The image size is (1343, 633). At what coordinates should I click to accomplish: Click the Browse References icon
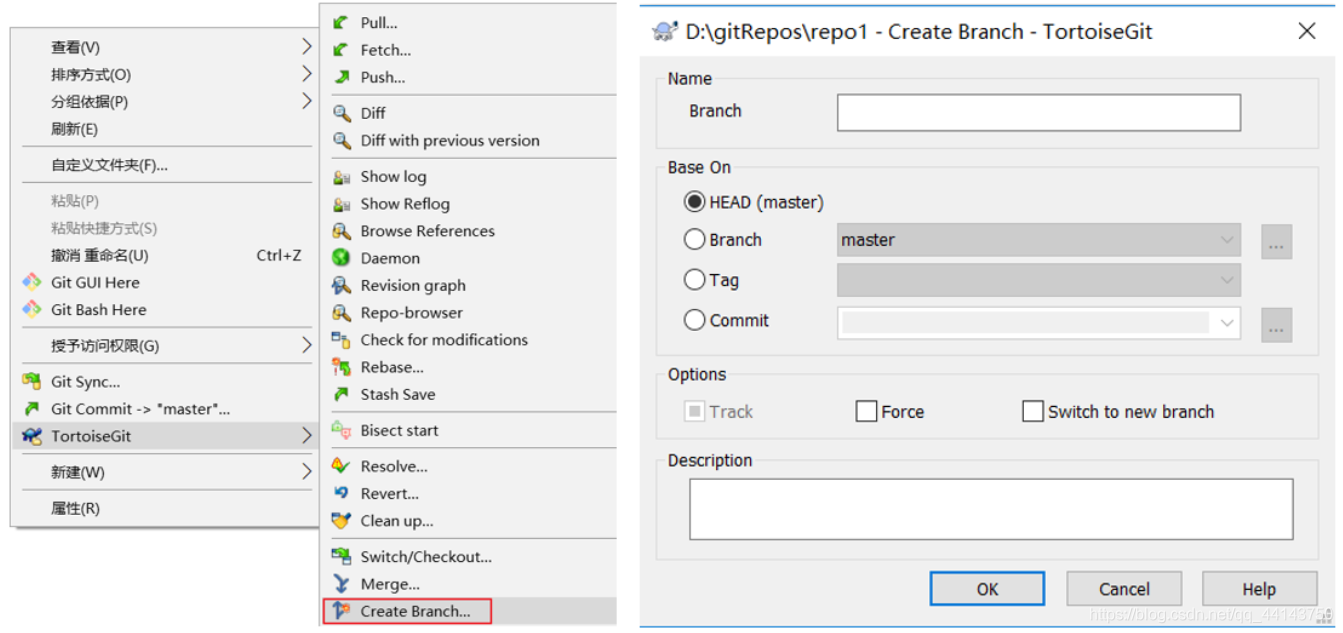(x=342, y=230)
